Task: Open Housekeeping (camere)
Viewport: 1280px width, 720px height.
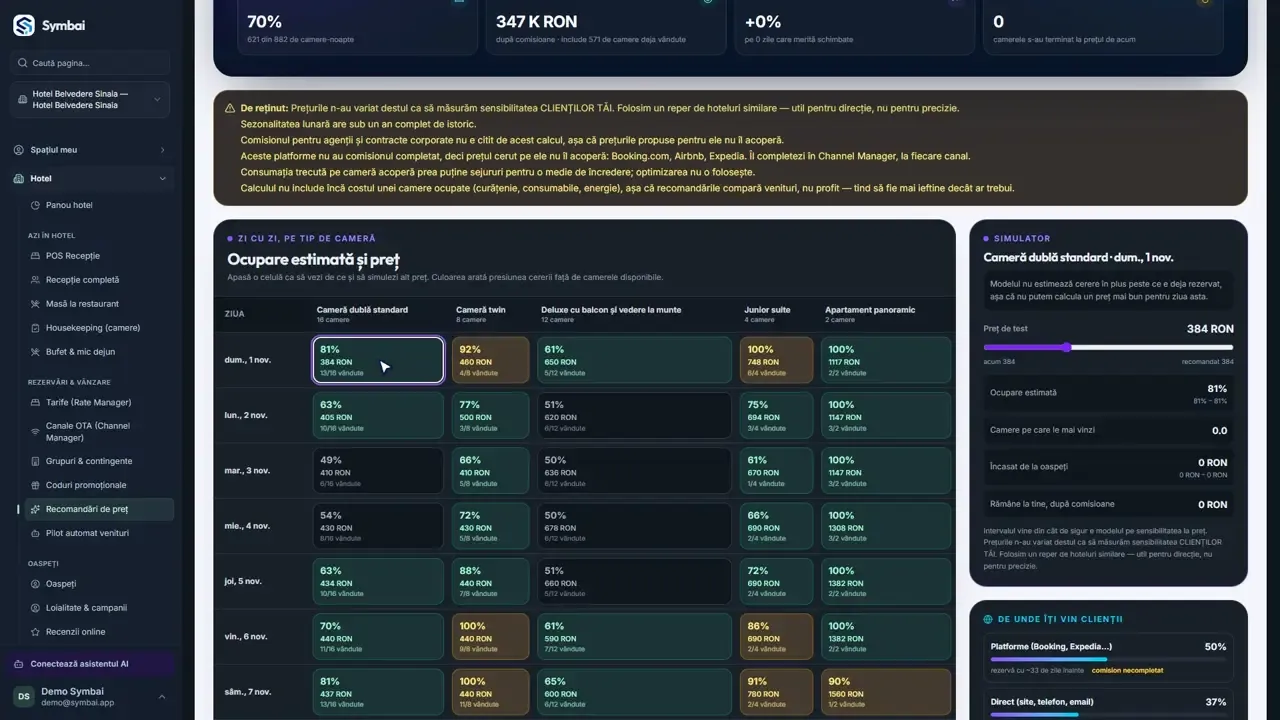Action: (92, 328)
